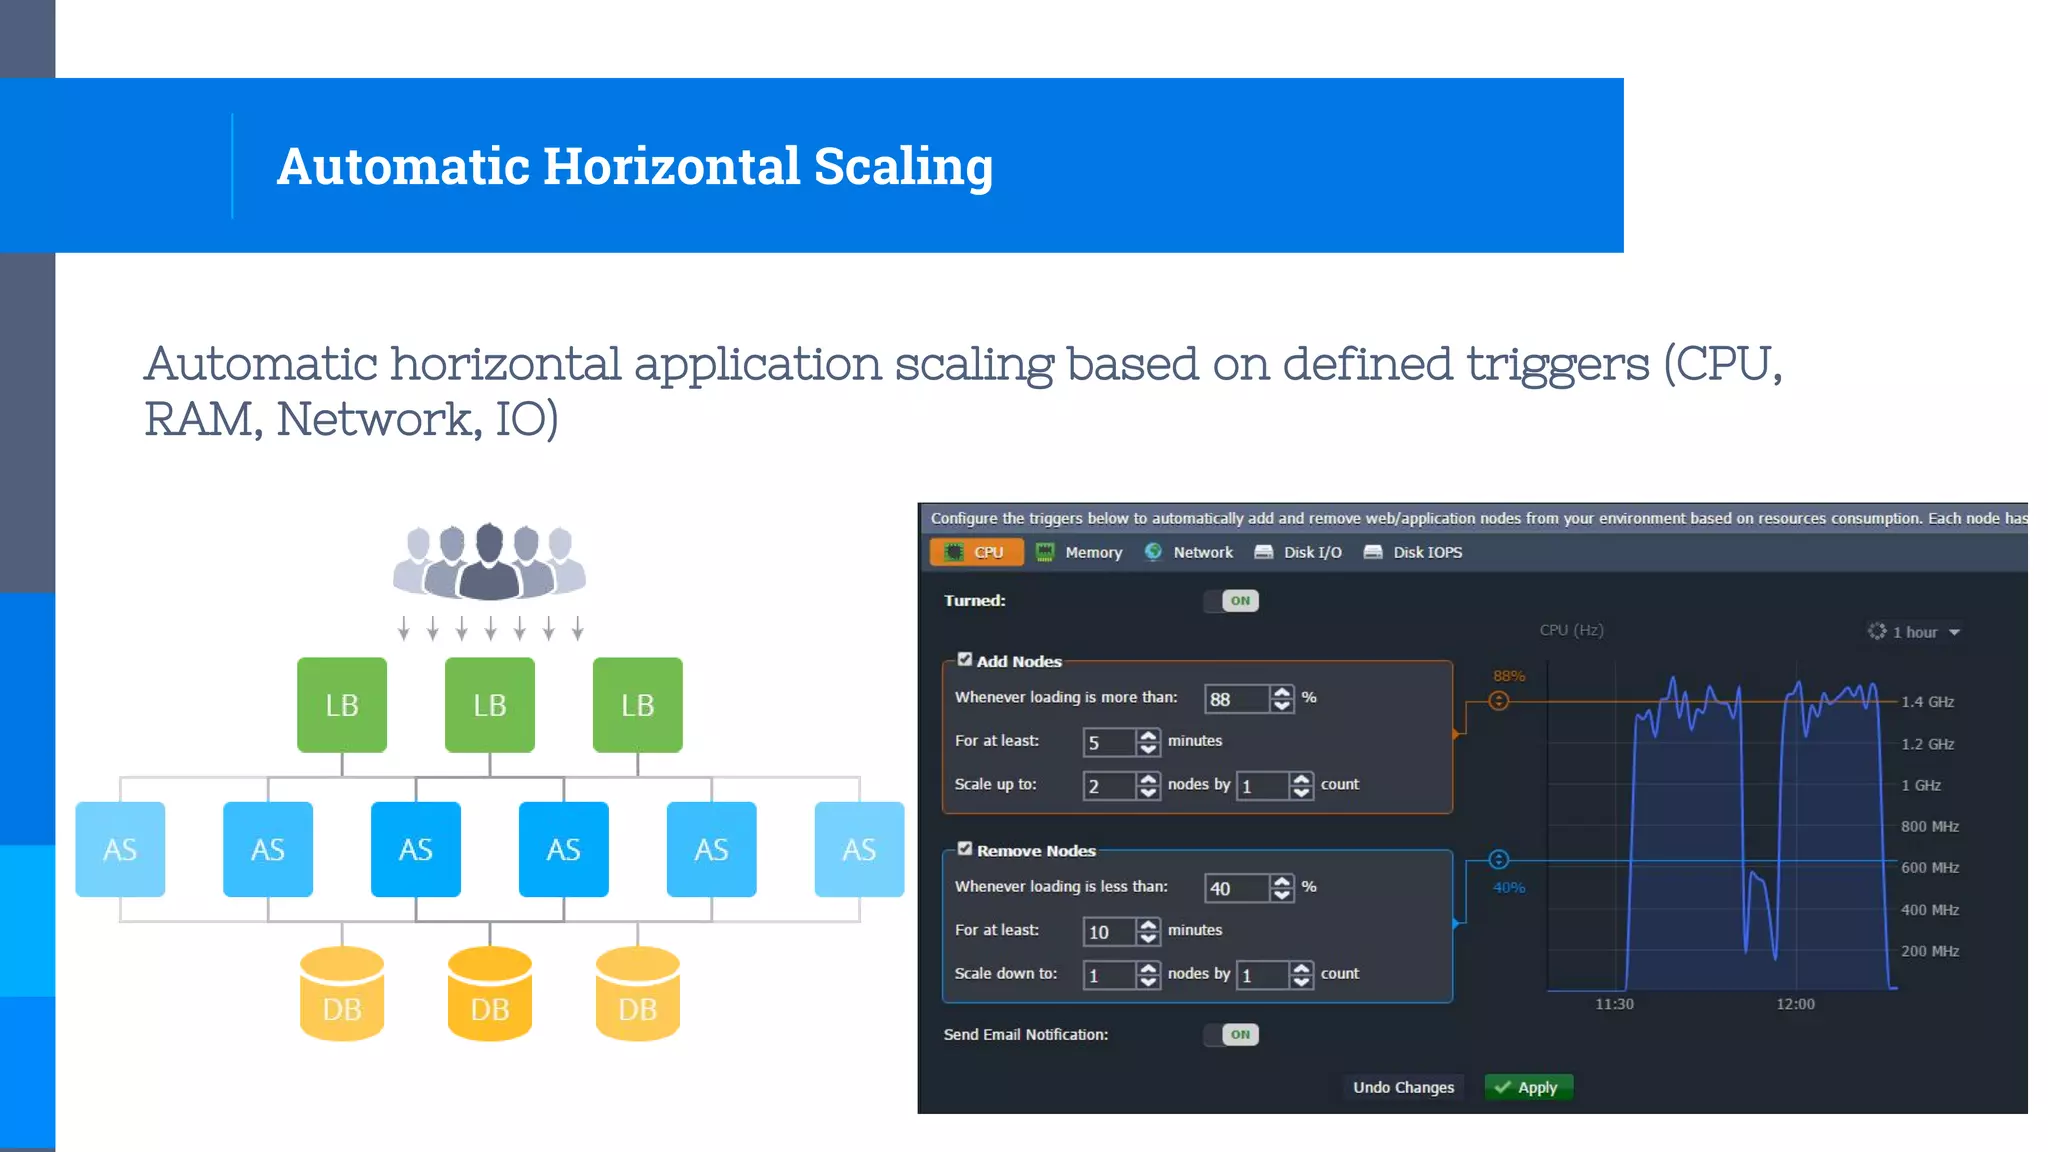Adjust the Scale down count stepper
Image resolution: width=2048 pixels, height=1152 pixels.
[x=1301, y=975]
